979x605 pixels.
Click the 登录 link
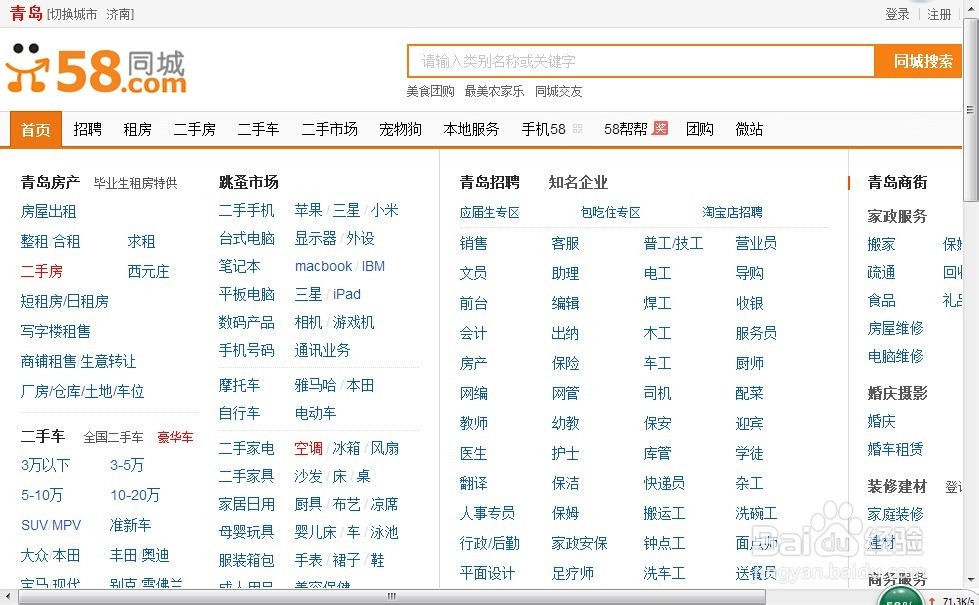pyautogui.click(x=897, y=14)
